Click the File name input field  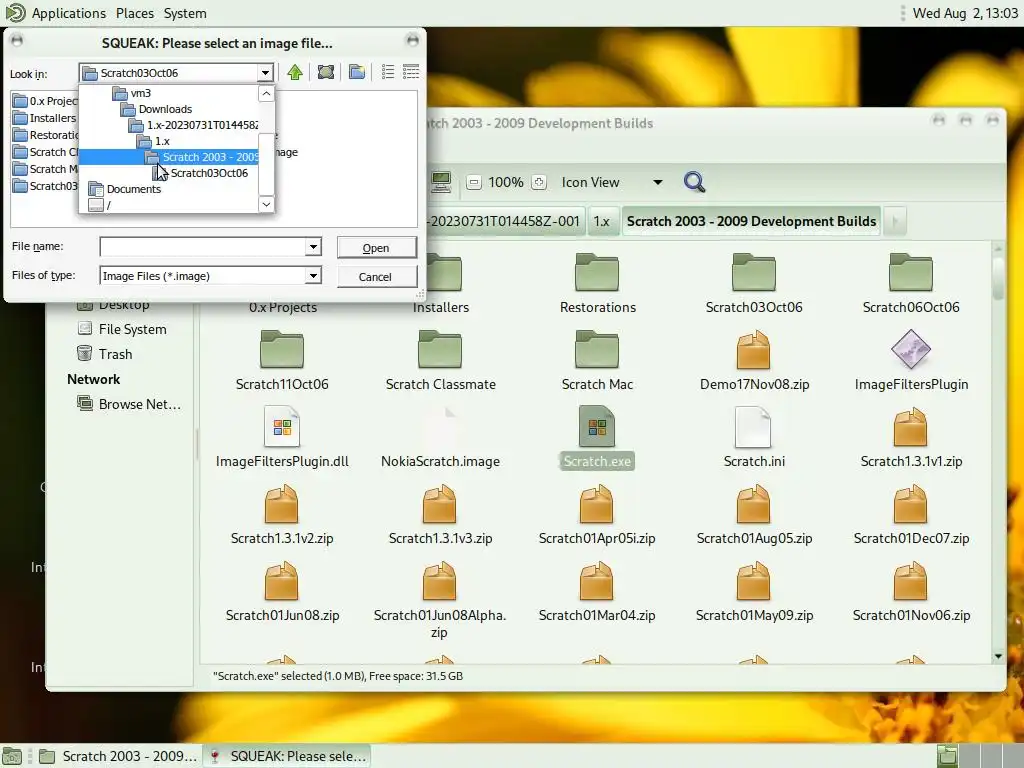click(202, 247)
